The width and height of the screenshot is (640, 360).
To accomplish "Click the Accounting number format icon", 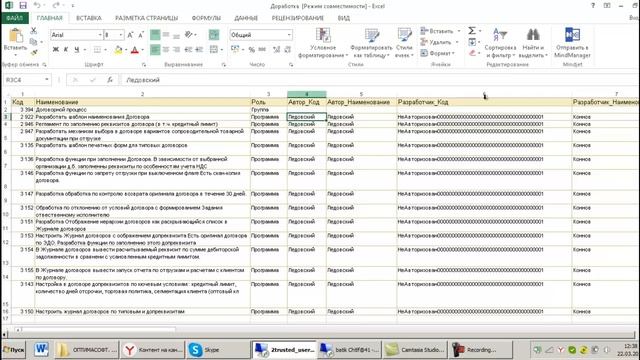I will (x=235, y=49).
